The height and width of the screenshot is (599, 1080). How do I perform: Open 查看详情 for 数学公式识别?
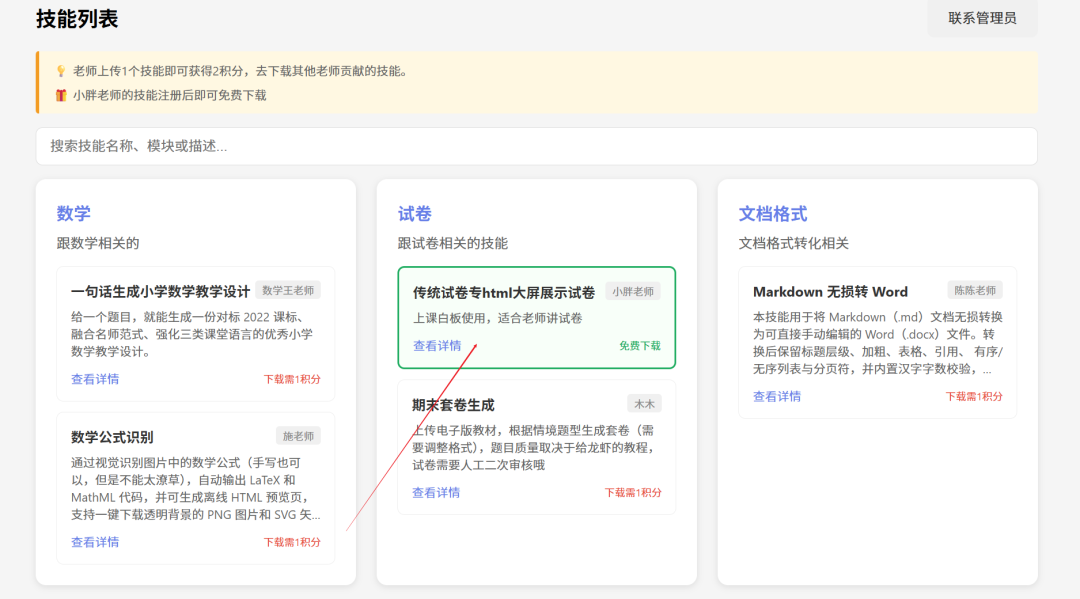[95, 543]
